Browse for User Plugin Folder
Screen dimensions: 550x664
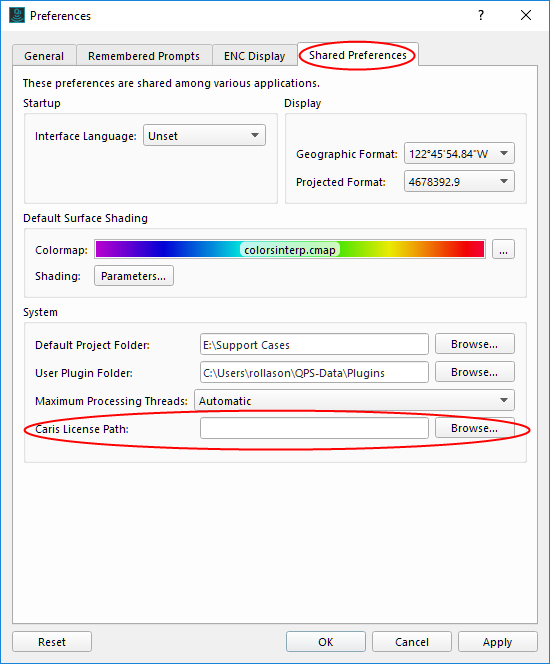475,372
